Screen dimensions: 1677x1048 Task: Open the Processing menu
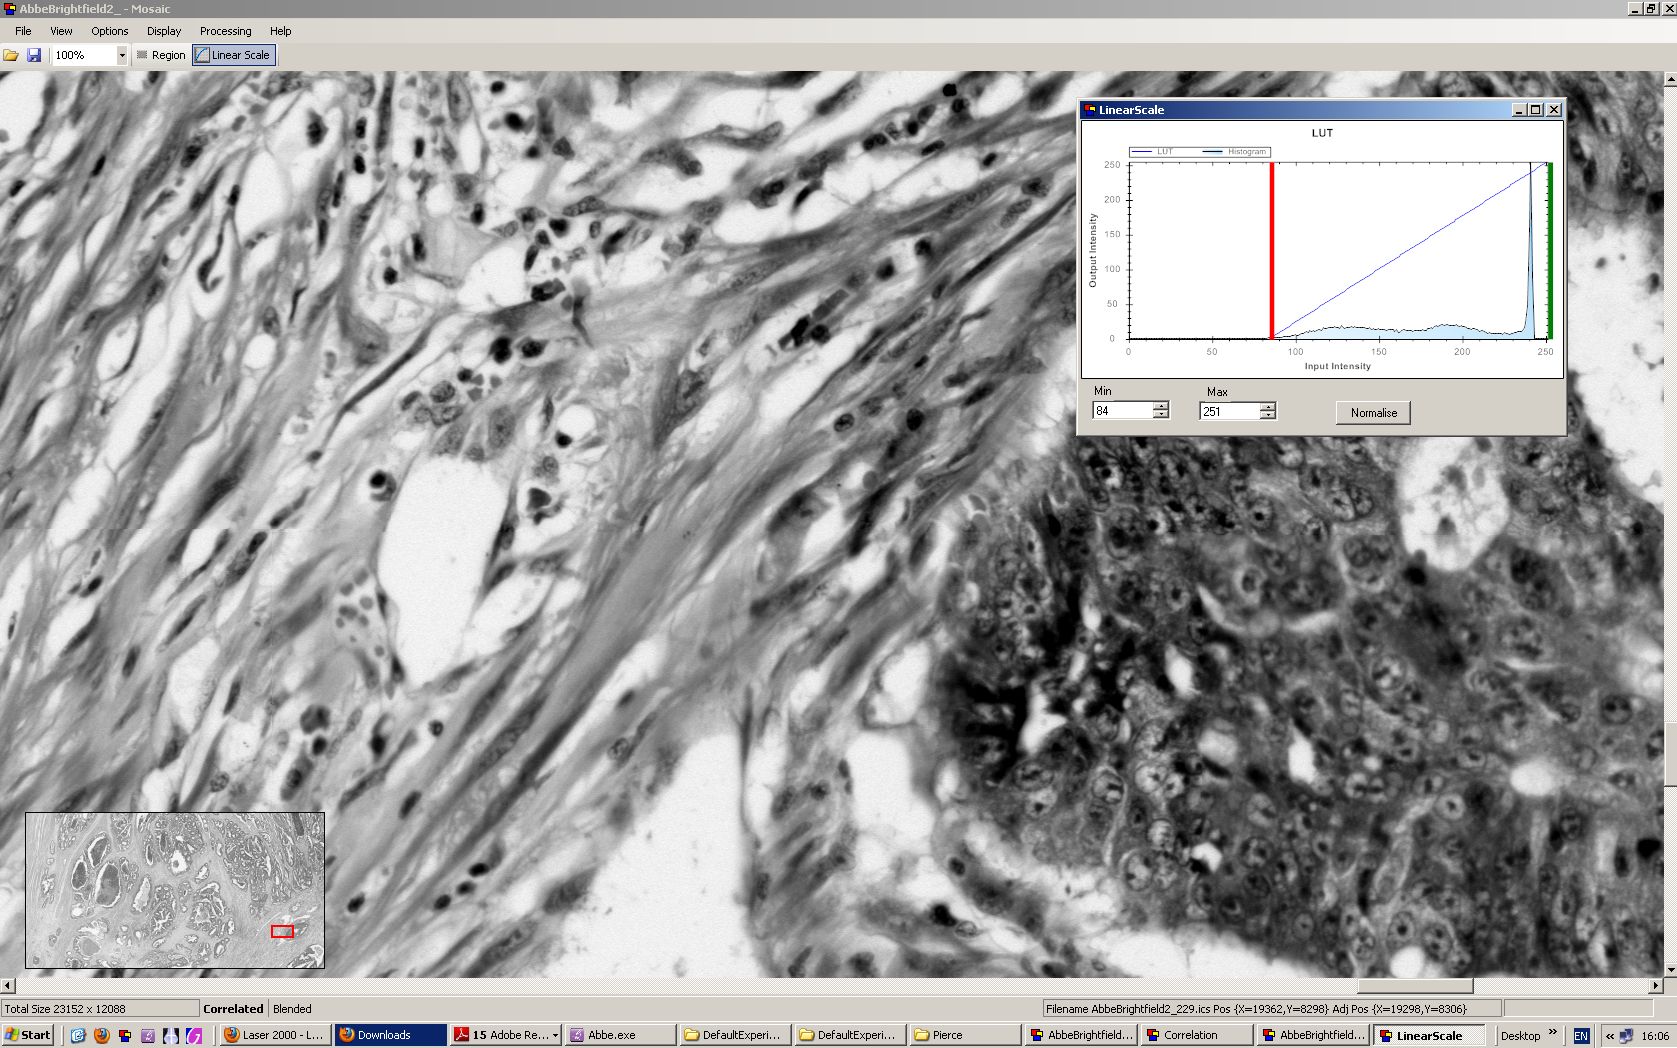coord(225,31)
